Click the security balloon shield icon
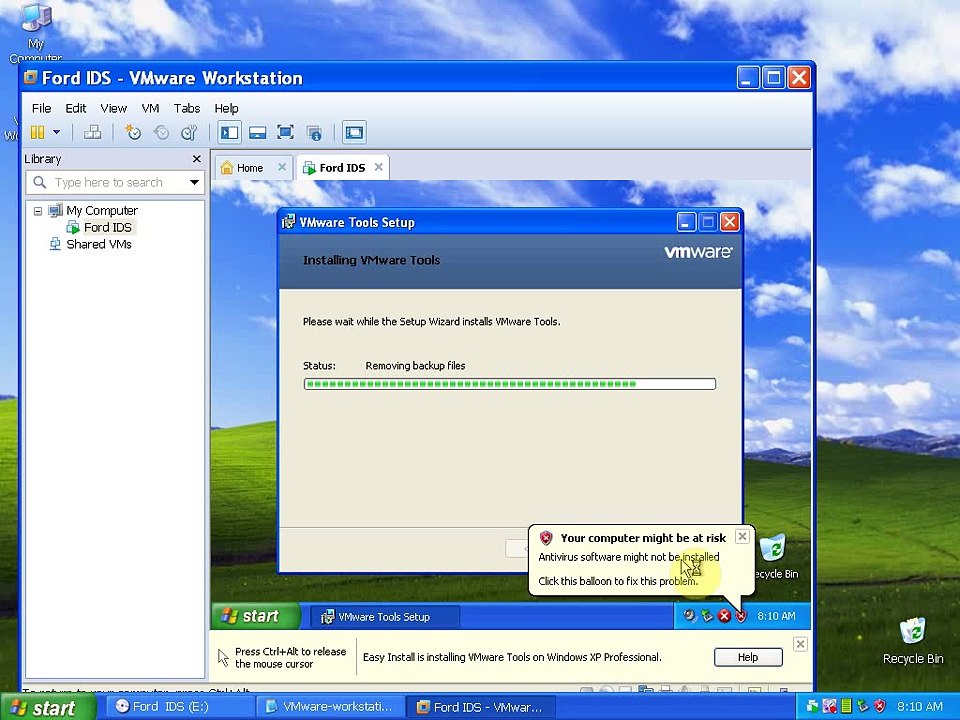The width and height of the screenshot is (960, 720). pos(546,538)
